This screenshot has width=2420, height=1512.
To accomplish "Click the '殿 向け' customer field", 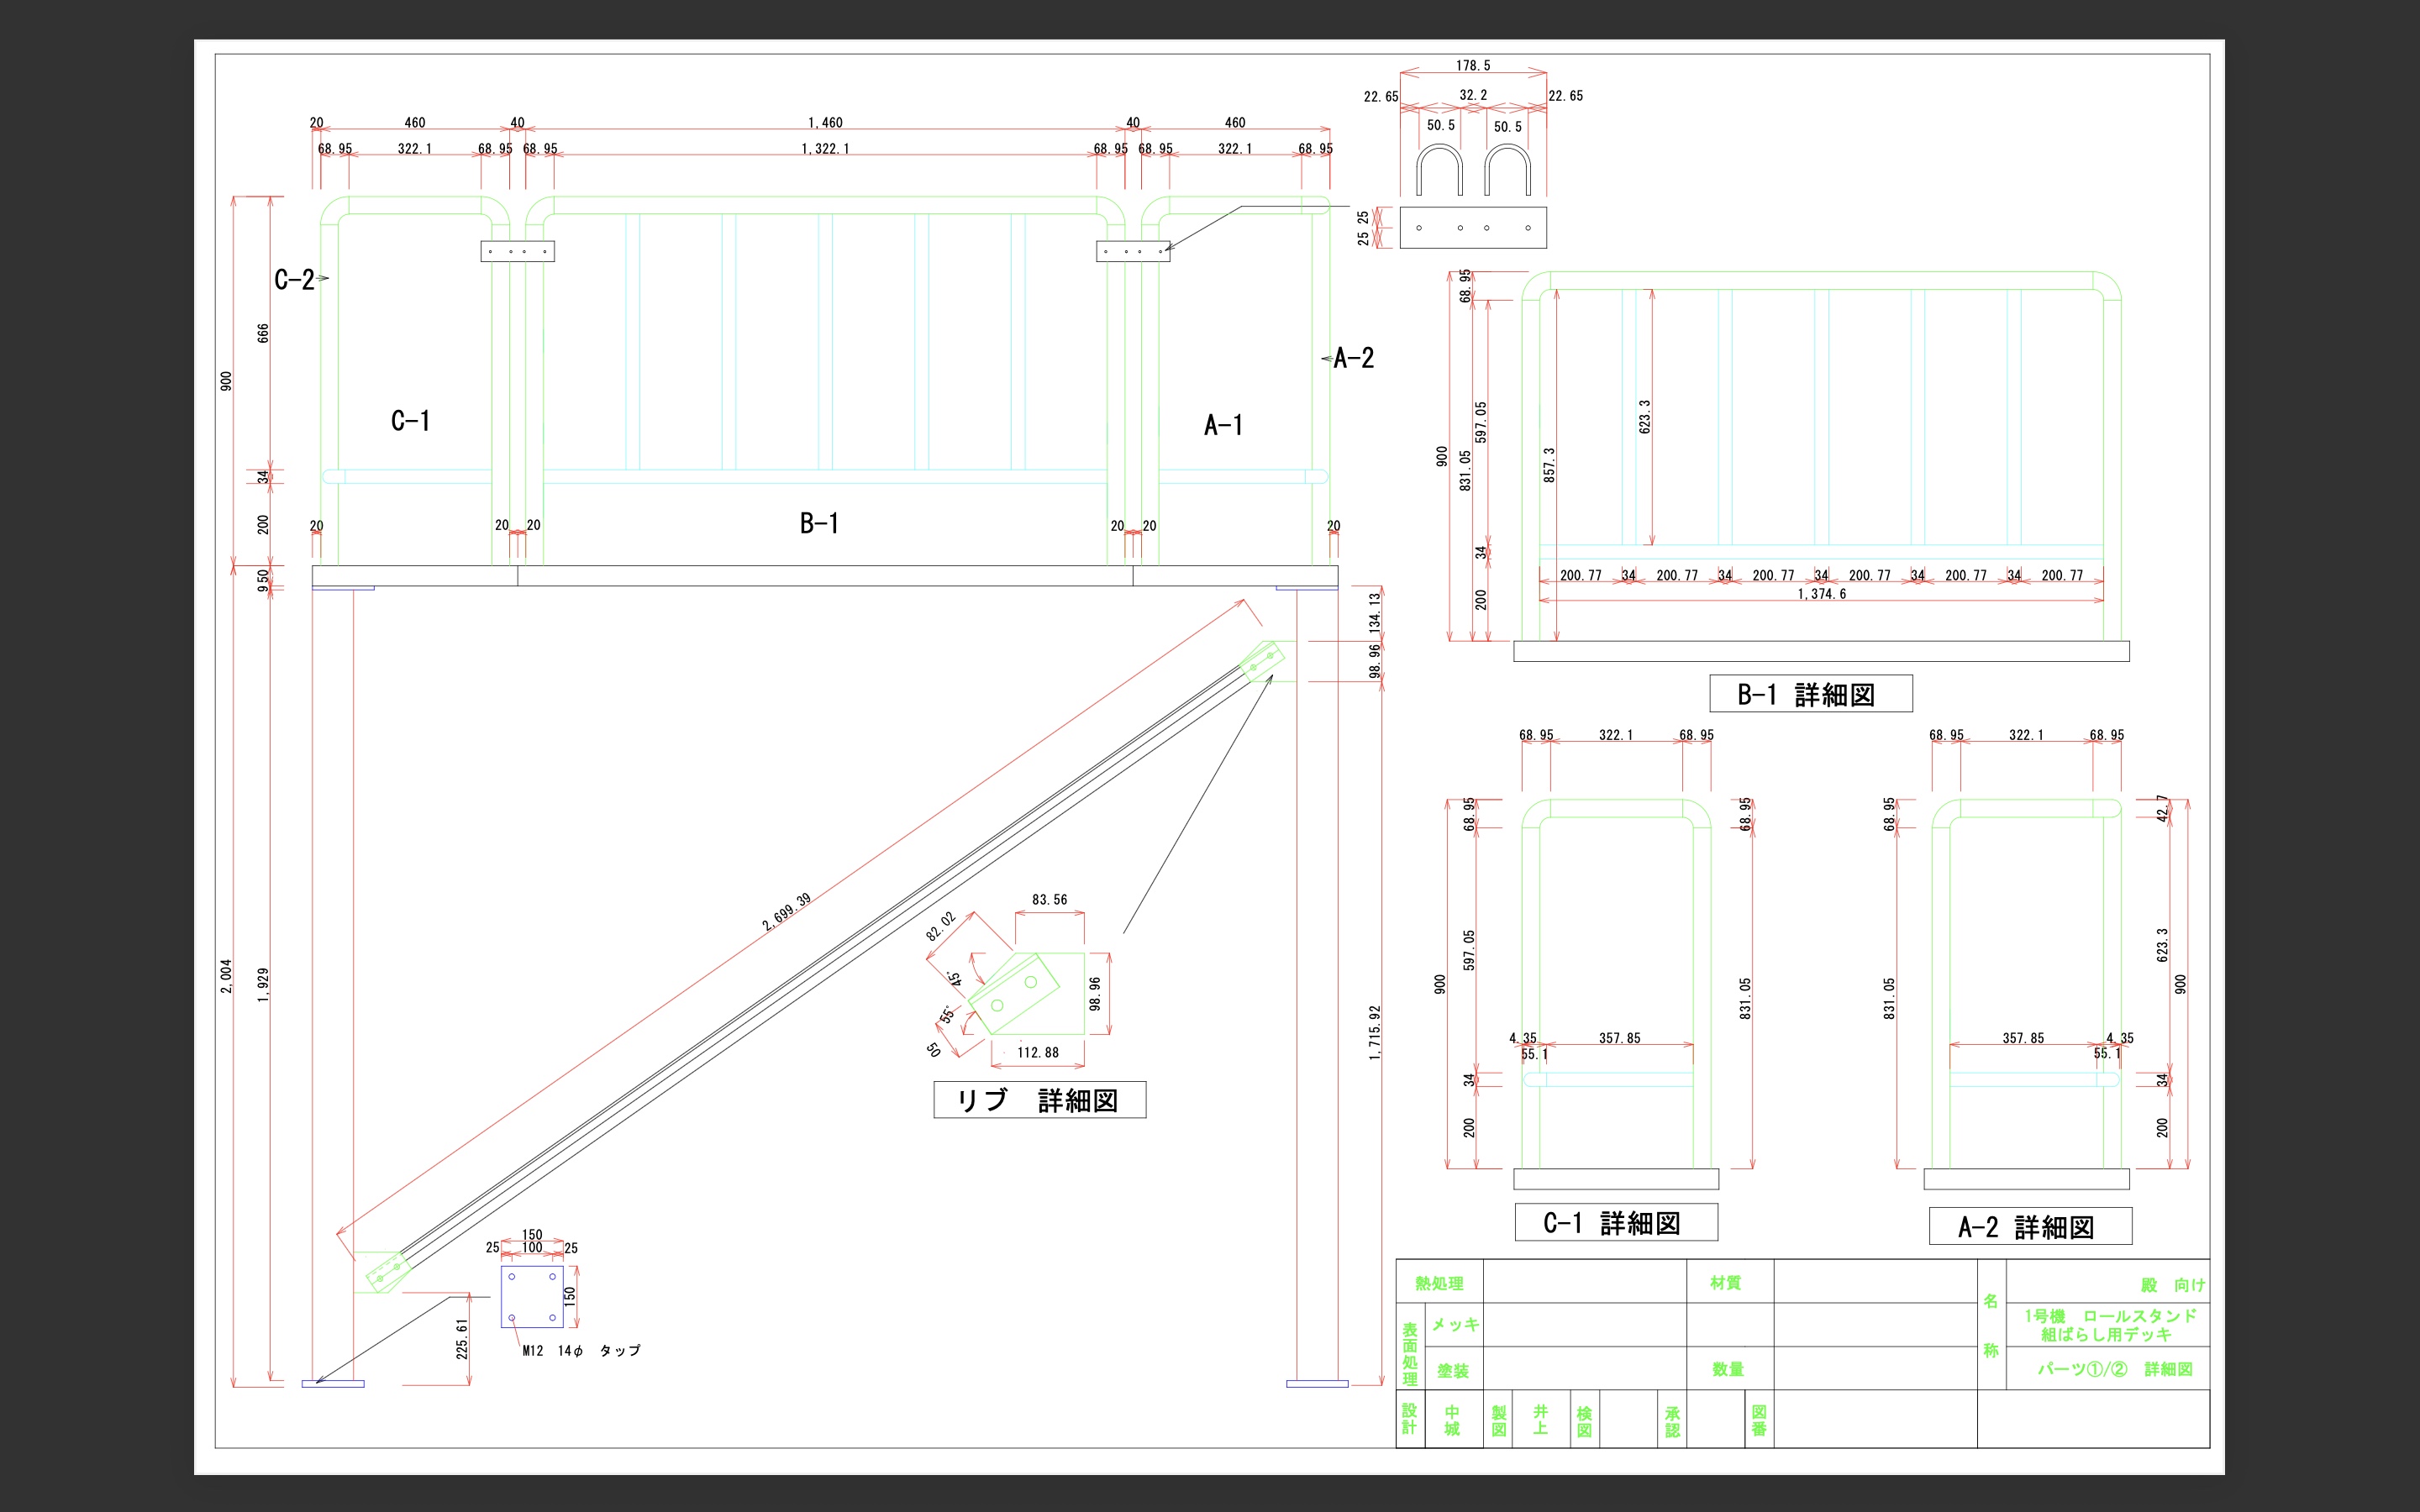I will point(2173,1285).
